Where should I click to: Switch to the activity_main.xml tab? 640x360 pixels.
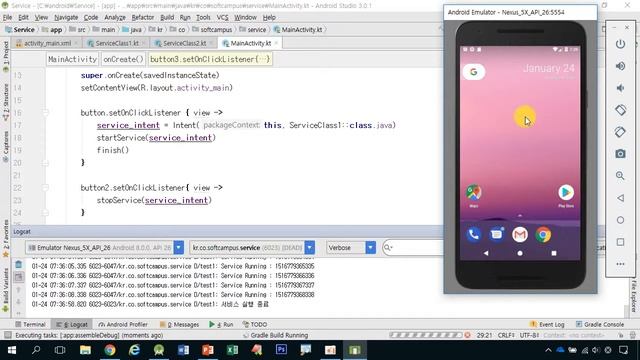(47, 43)
